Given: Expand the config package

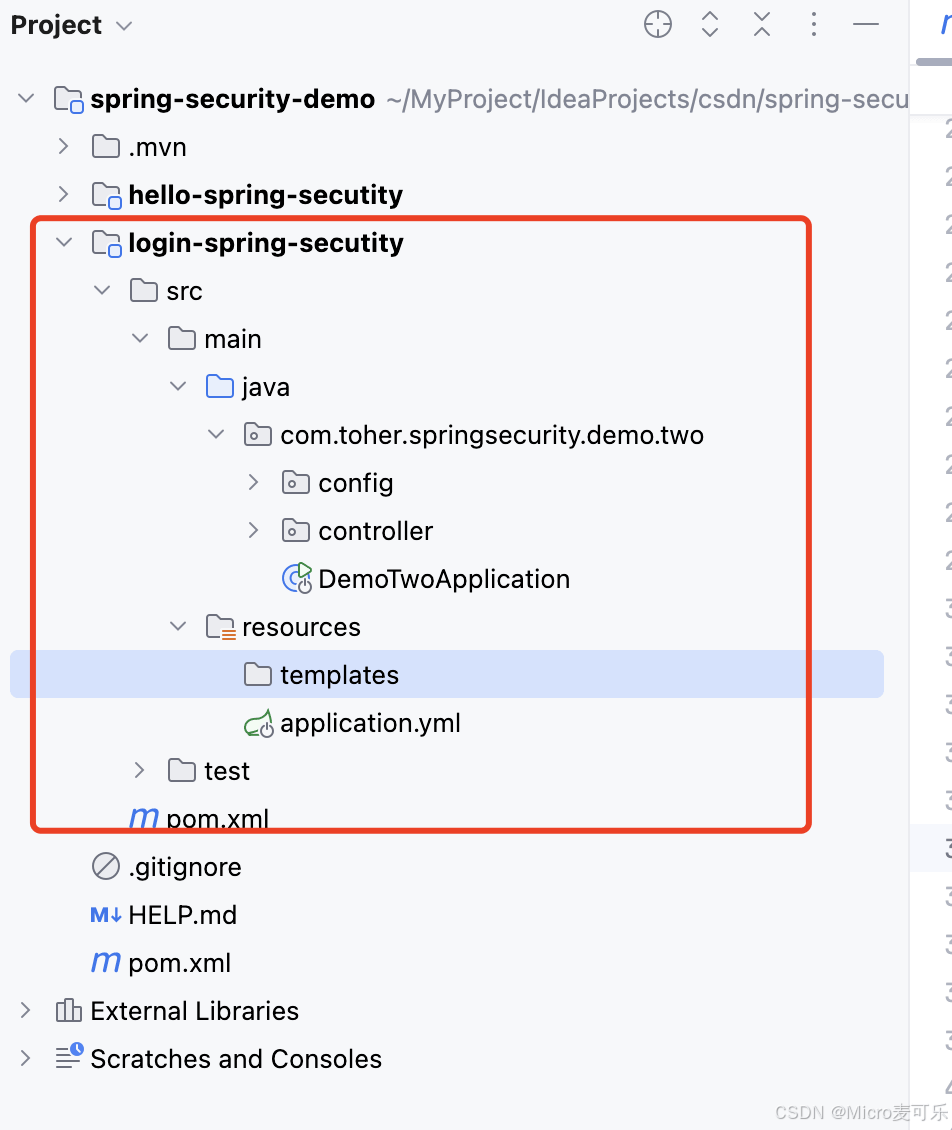Looking at the screenshot, I should pos(253,483).
